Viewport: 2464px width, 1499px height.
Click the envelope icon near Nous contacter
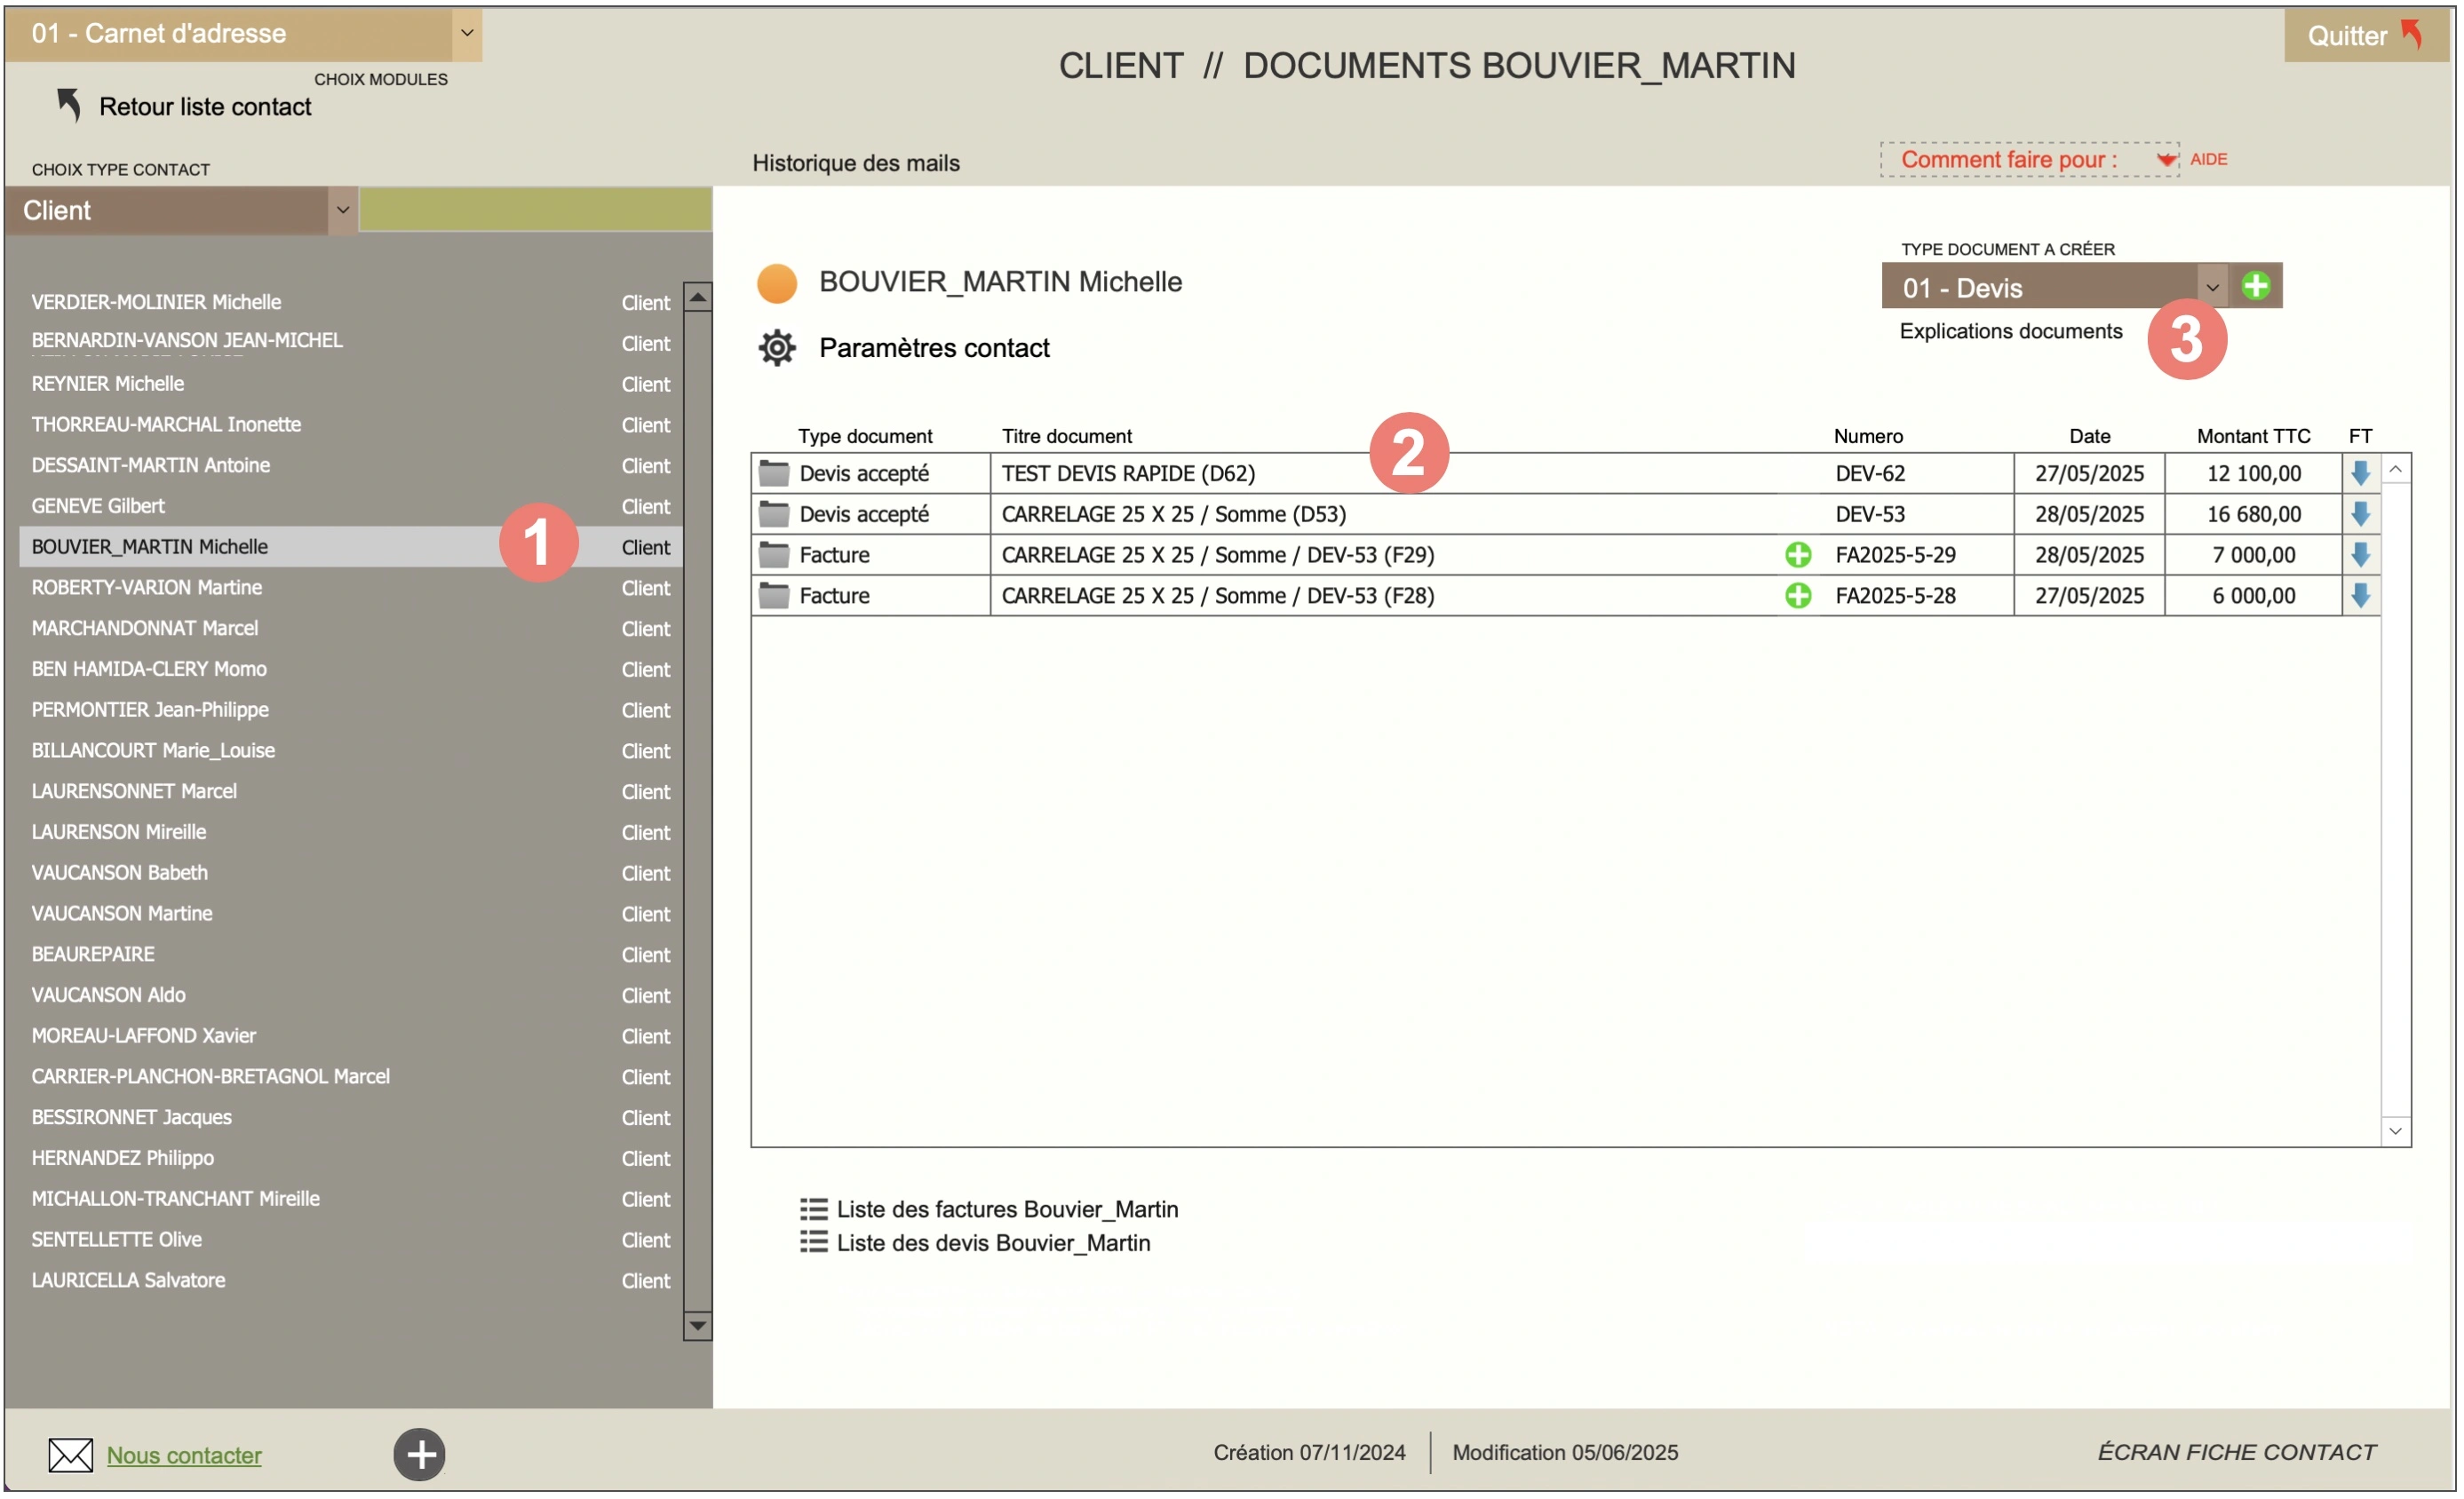point(69,1455)
